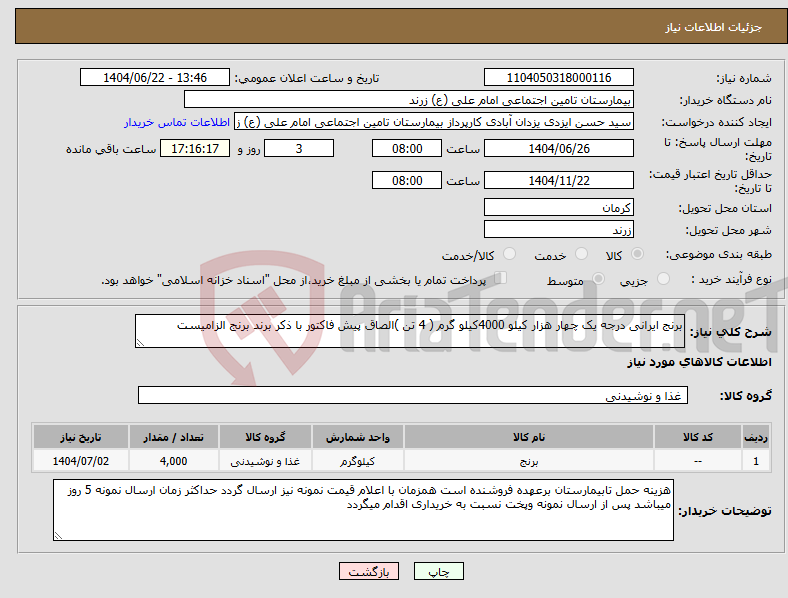Click the تاریخ نیاز column header
The width and height of the screenshot is (788, 598).
[x=80, y=437]
